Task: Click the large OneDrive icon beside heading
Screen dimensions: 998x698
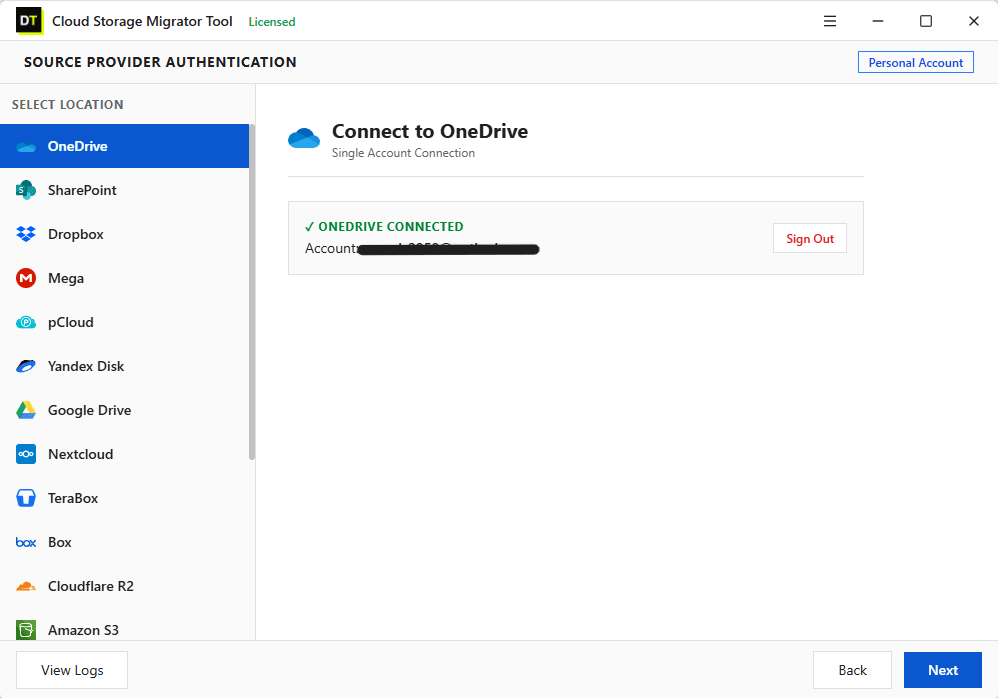Action: coord(304,138)
